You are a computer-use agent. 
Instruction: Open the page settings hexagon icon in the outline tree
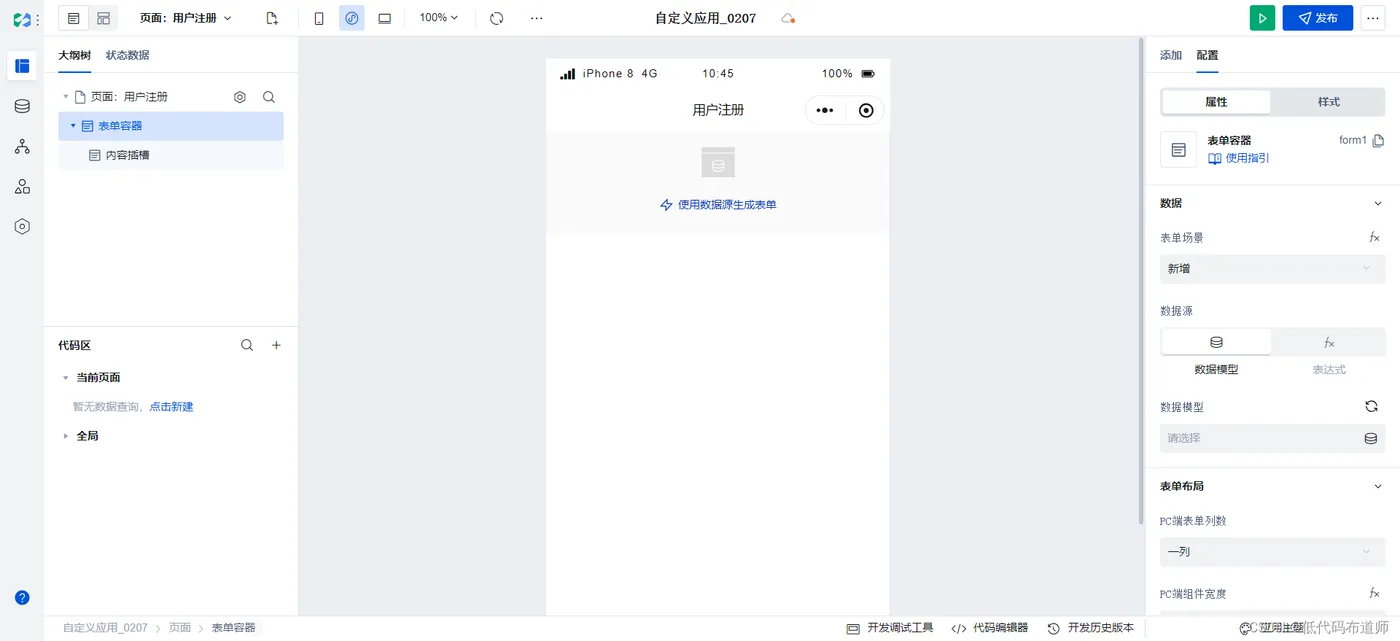[x=240, y=97]
